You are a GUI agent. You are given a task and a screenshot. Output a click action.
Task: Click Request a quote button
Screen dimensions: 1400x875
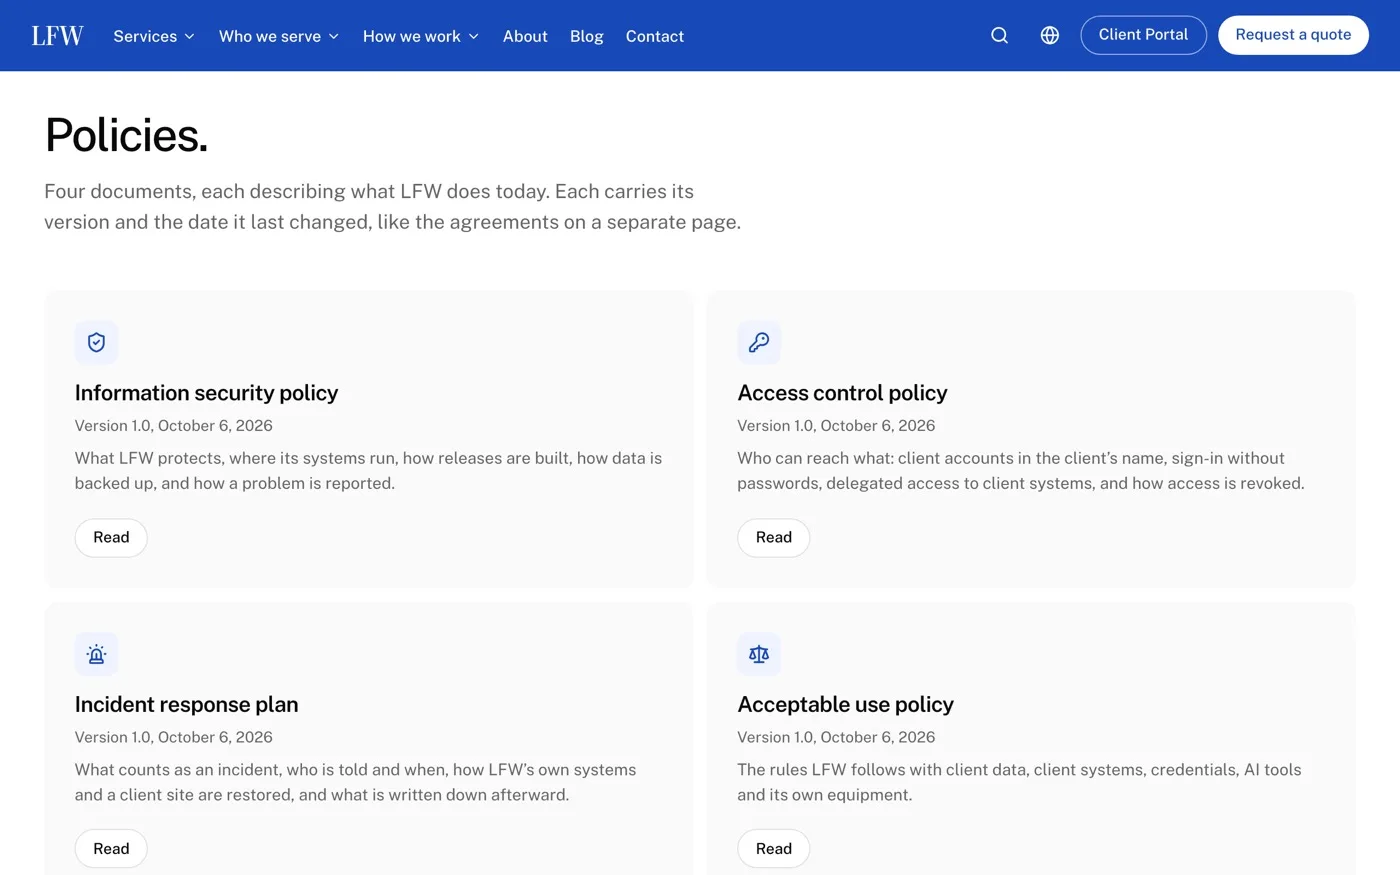click(x=1293, y=35)
